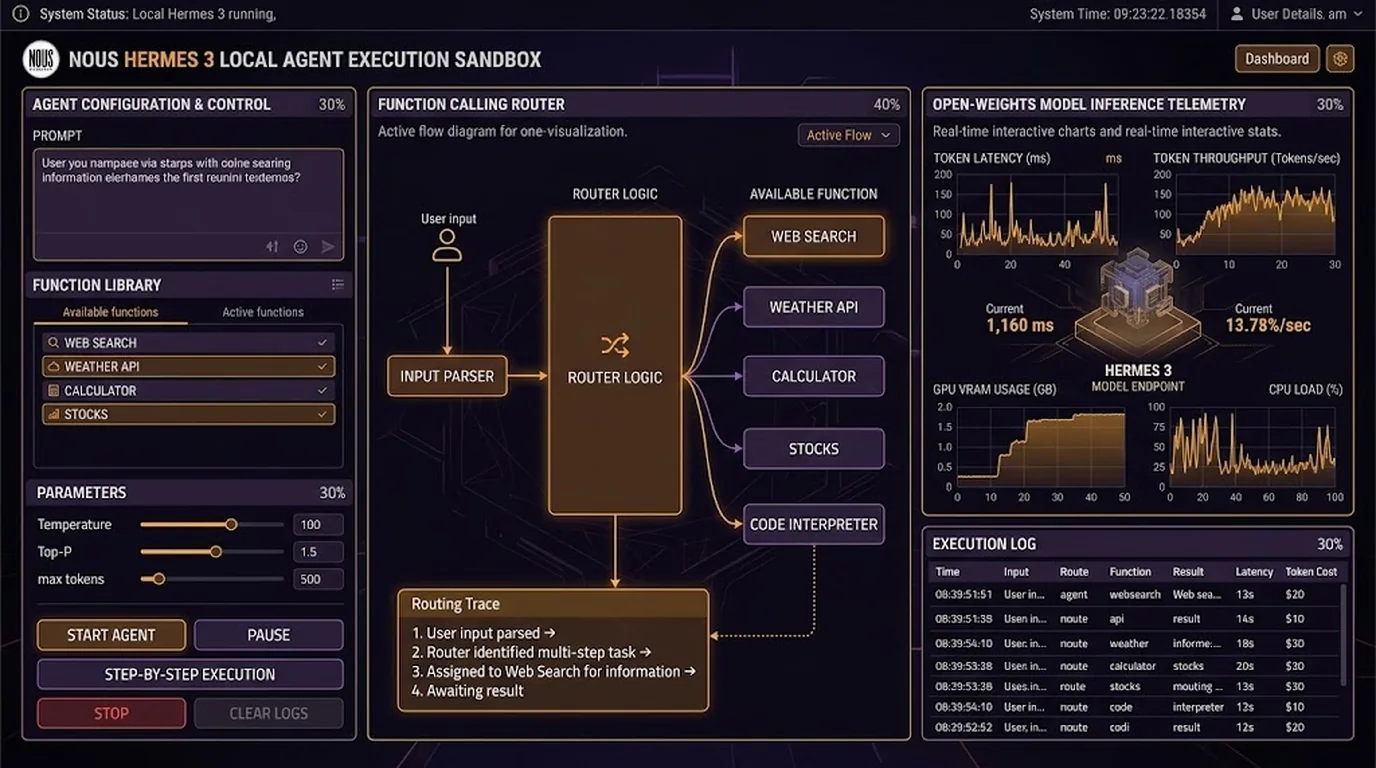Switch to the Active functions tab
This screenshot has width=1376, height=768.
tap(263, 312)
